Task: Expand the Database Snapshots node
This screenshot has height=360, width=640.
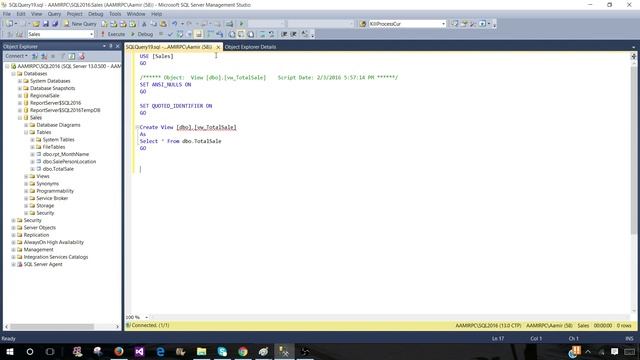Action: (x=20, y=88)
